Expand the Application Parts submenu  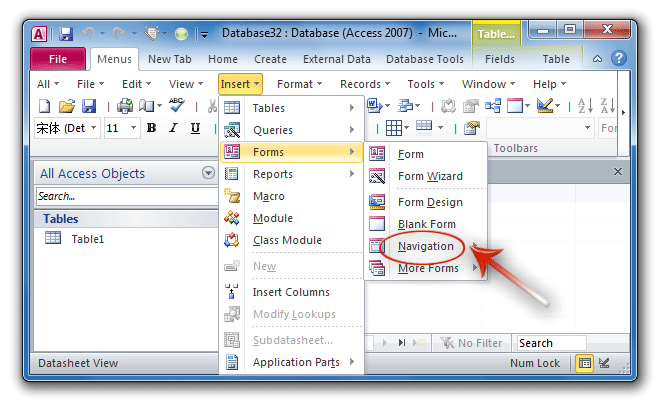pyautogui.click(x=352, y=362)
